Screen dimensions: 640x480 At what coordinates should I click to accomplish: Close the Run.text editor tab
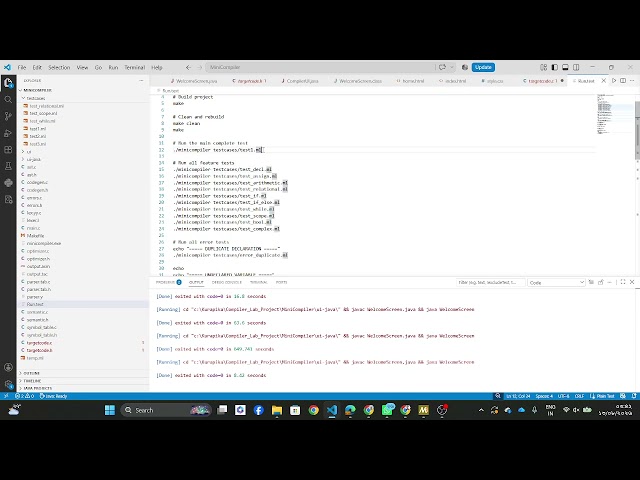[603, 81]
